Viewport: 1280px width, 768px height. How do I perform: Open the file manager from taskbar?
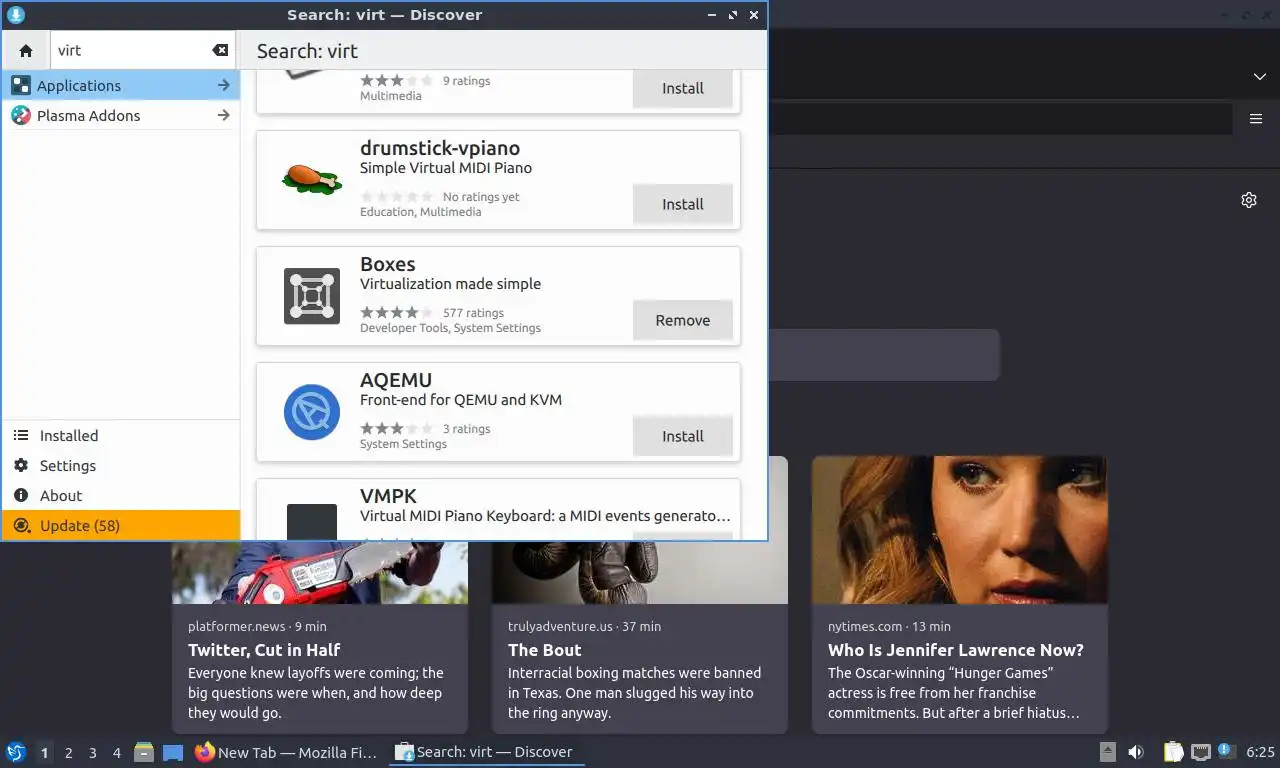144,752
